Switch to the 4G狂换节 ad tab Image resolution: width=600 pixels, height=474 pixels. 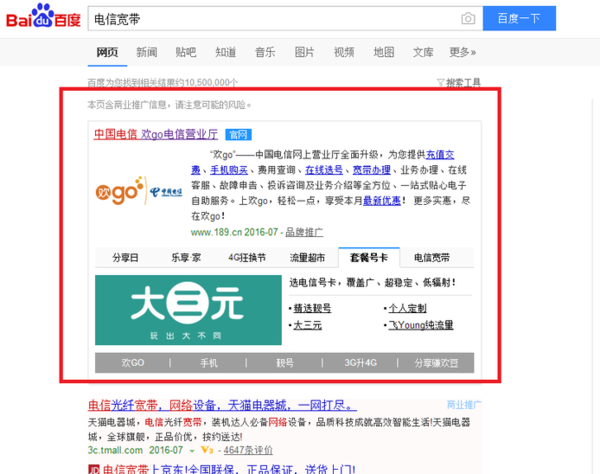point(247,258)
